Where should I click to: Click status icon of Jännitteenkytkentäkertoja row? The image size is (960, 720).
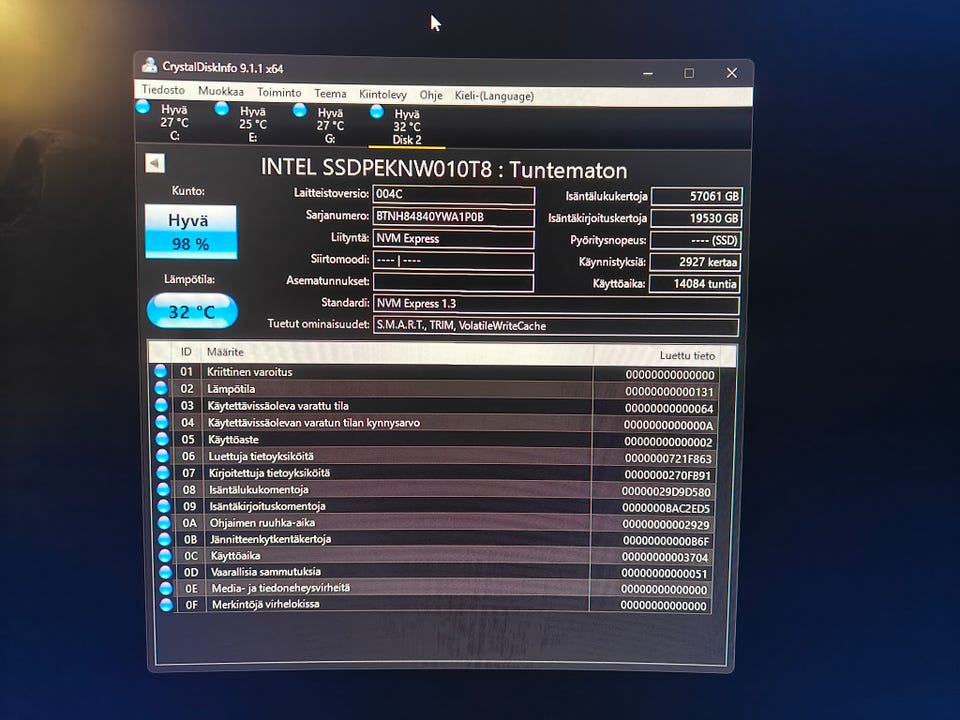pyautogui.click(x=165, y=539)
